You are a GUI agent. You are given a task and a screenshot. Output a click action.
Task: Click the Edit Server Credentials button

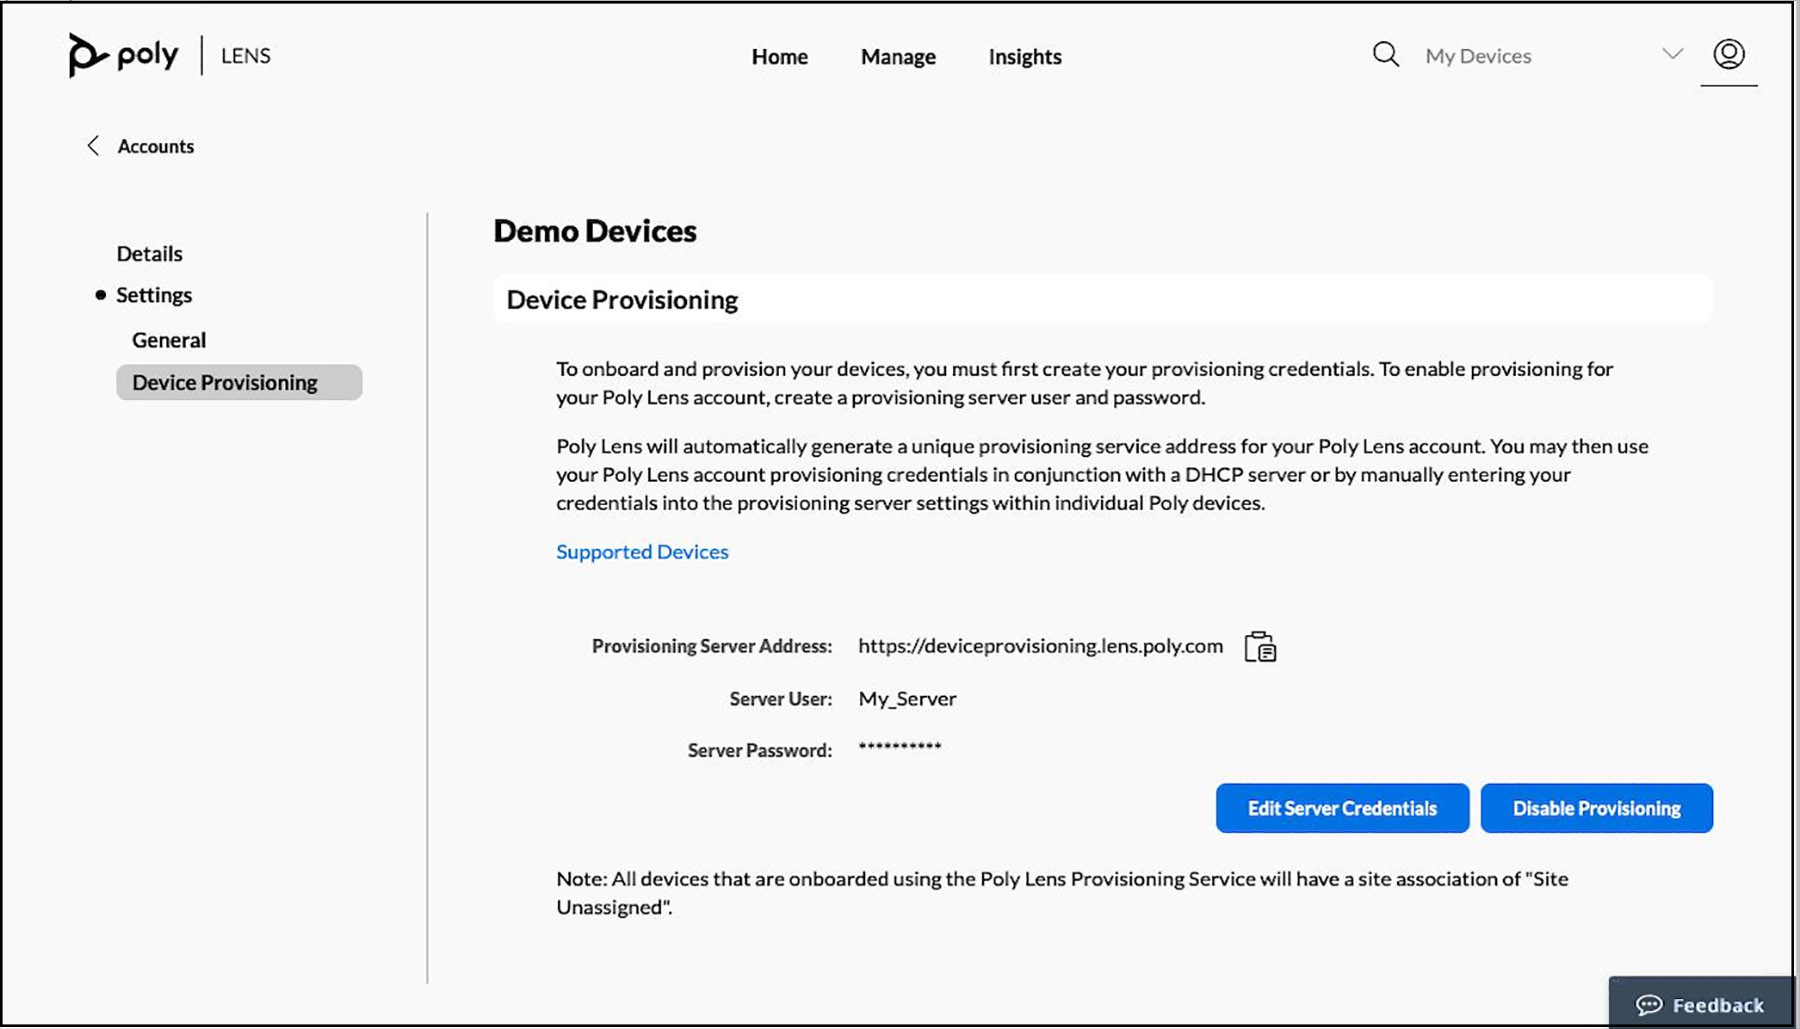[x=1342, y=808]
